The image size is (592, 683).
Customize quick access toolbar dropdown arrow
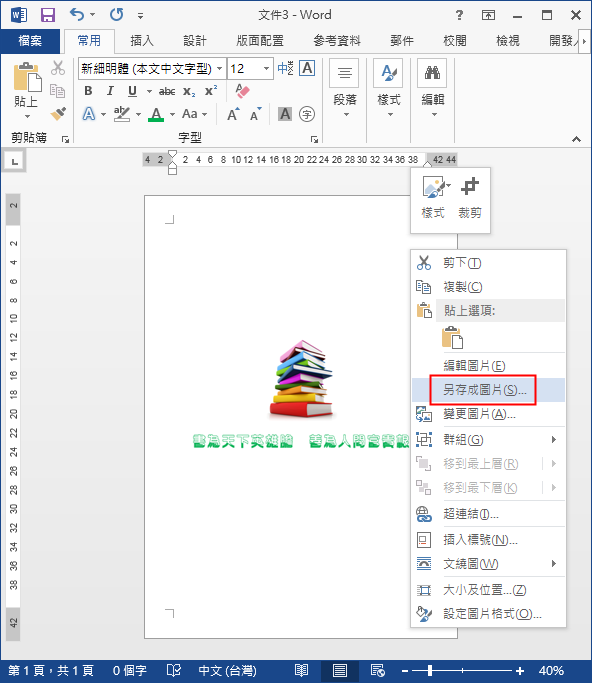[x=140, y=16]
